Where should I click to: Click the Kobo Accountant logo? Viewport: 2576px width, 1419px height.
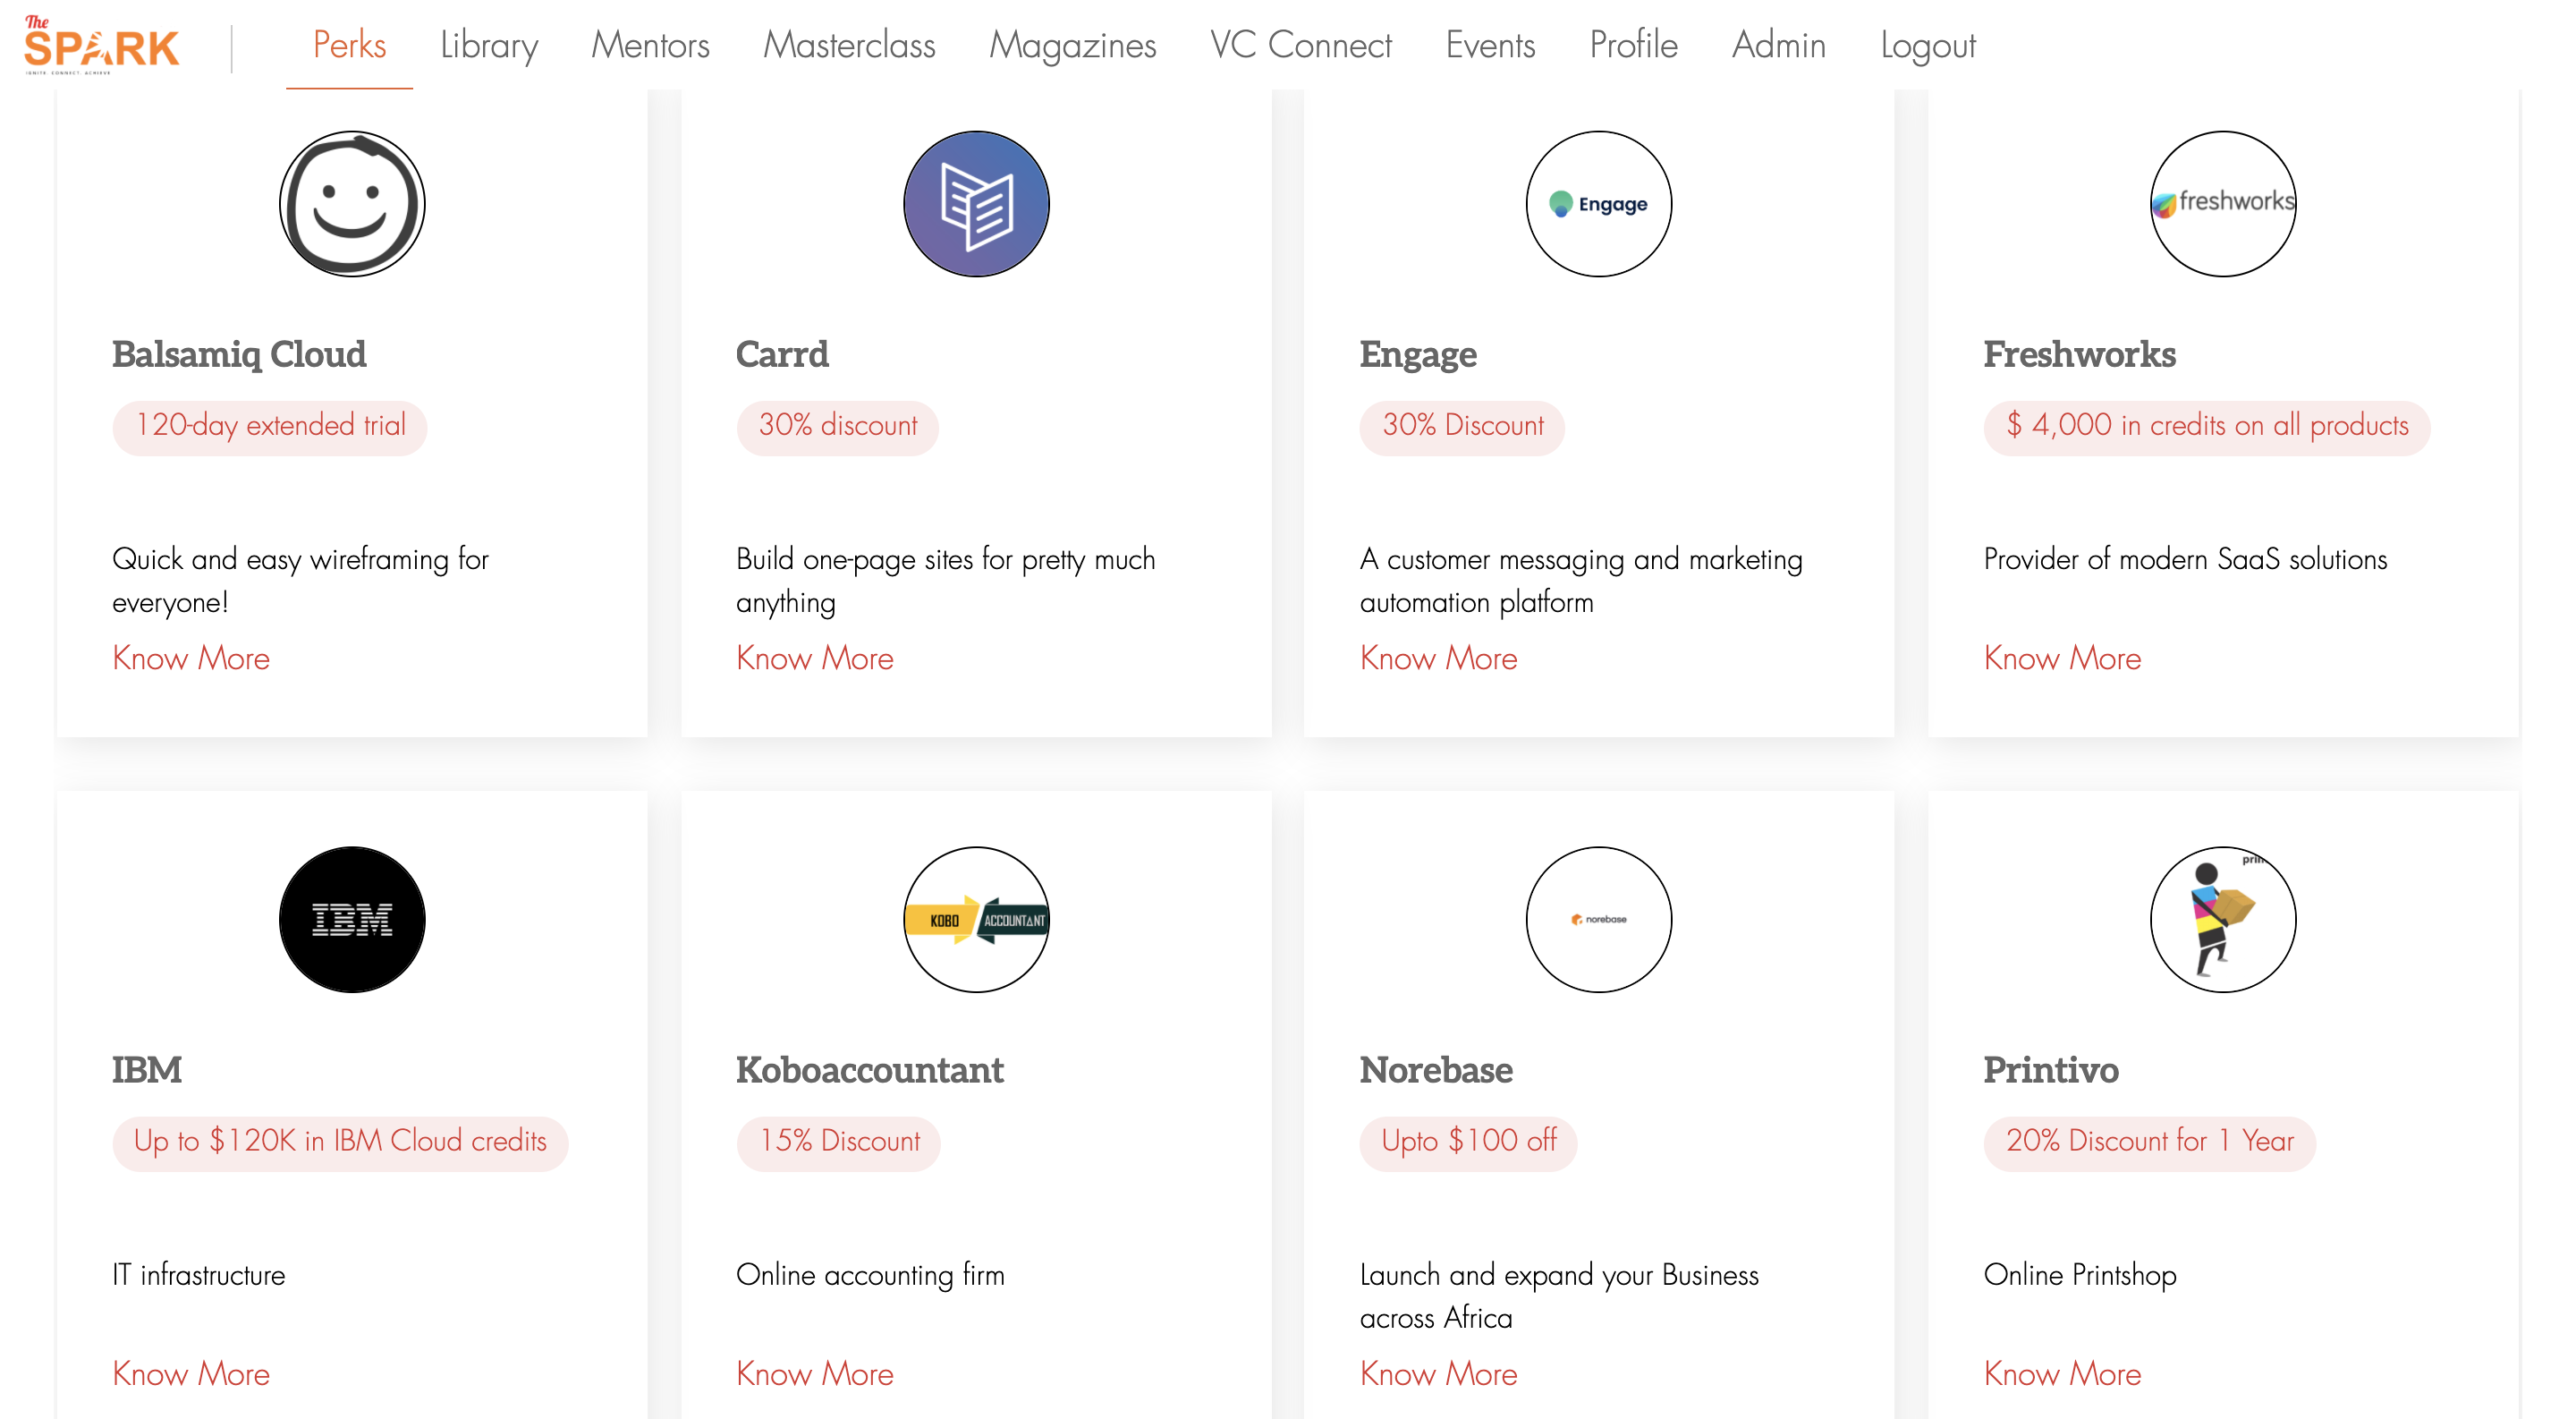976,919
